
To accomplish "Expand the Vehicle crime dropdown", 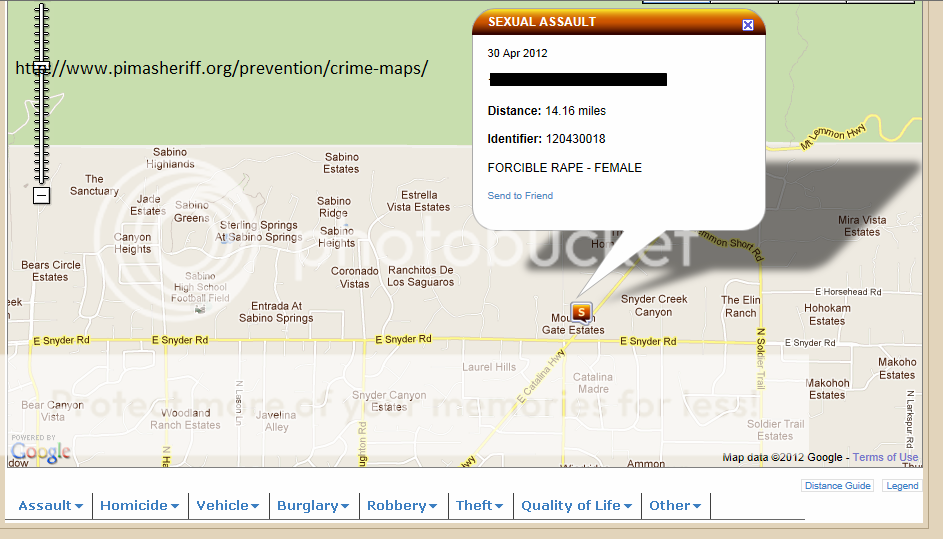I will pos(228,506).
